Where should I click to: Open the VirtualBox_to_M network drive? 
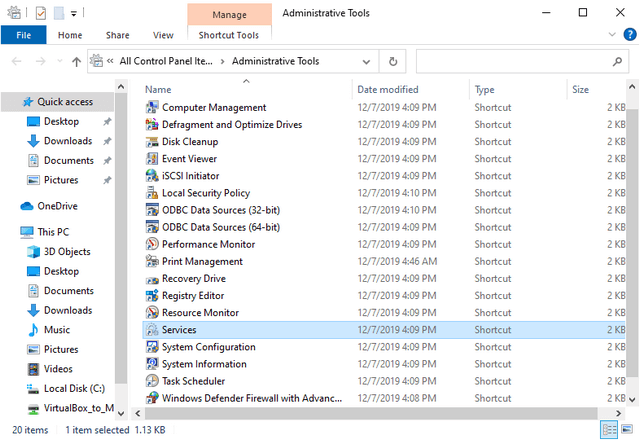click(x=78, y=408)
